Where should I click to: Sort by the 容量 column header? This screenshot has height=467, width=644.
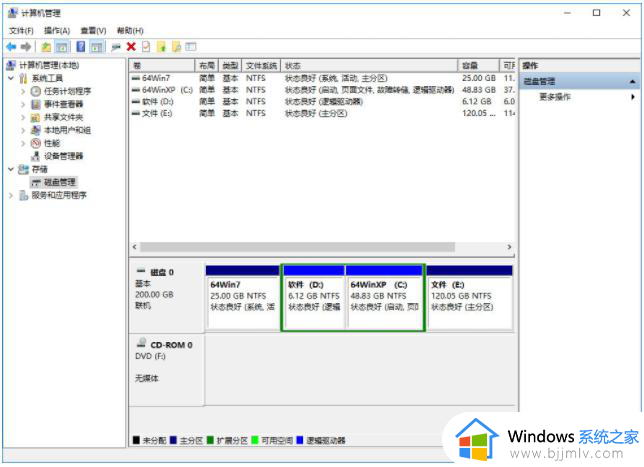tap(478, 66)
